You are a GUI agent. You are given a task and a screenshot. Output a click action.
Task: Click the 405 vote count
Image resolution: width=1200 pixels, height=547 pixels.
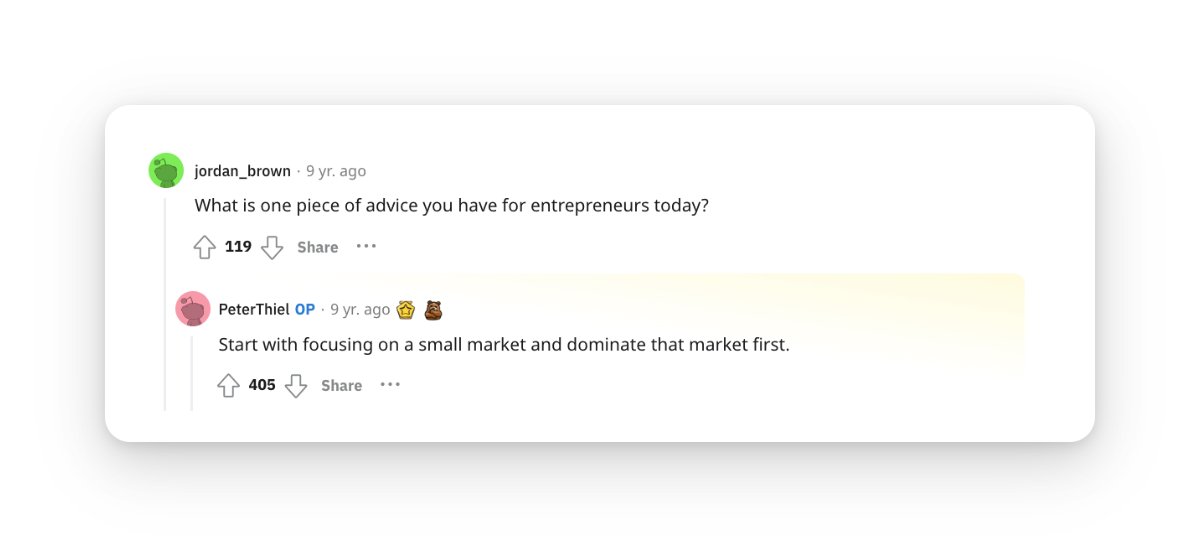pyautogui.click(x=262, y=385)
